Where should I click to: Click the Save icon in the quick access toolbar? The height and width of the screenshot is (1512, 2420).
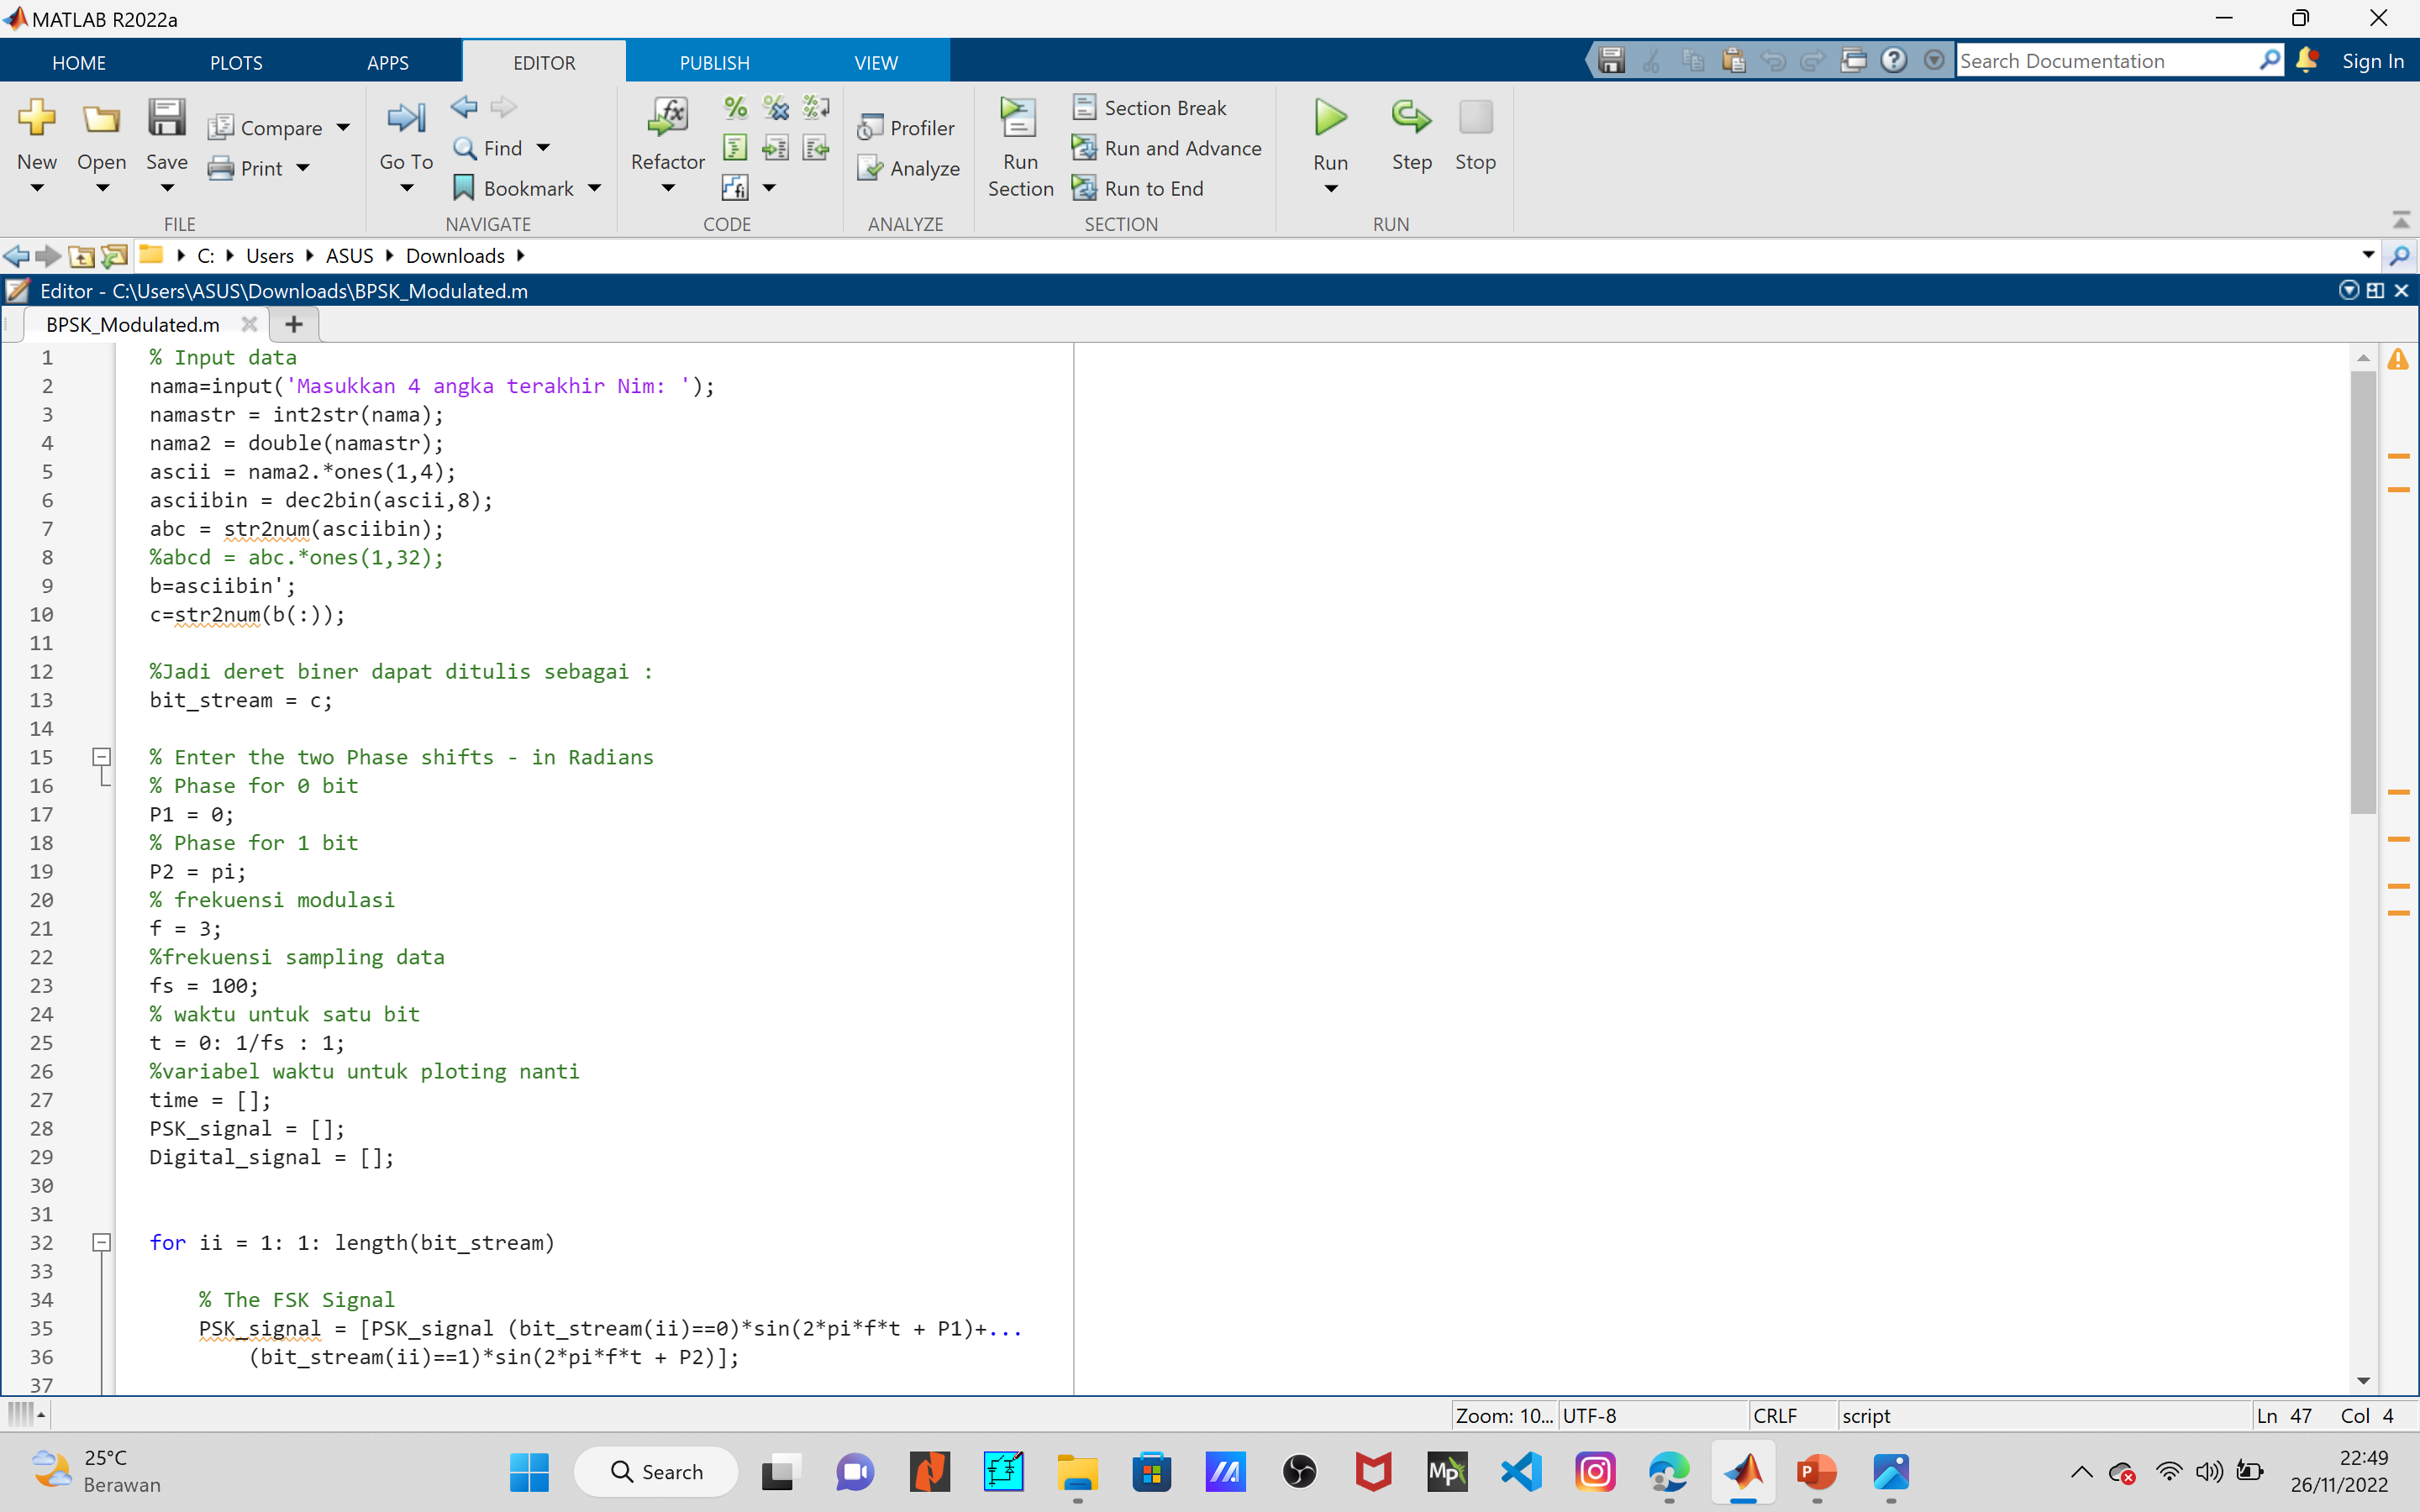click(x=1610, y=60)
